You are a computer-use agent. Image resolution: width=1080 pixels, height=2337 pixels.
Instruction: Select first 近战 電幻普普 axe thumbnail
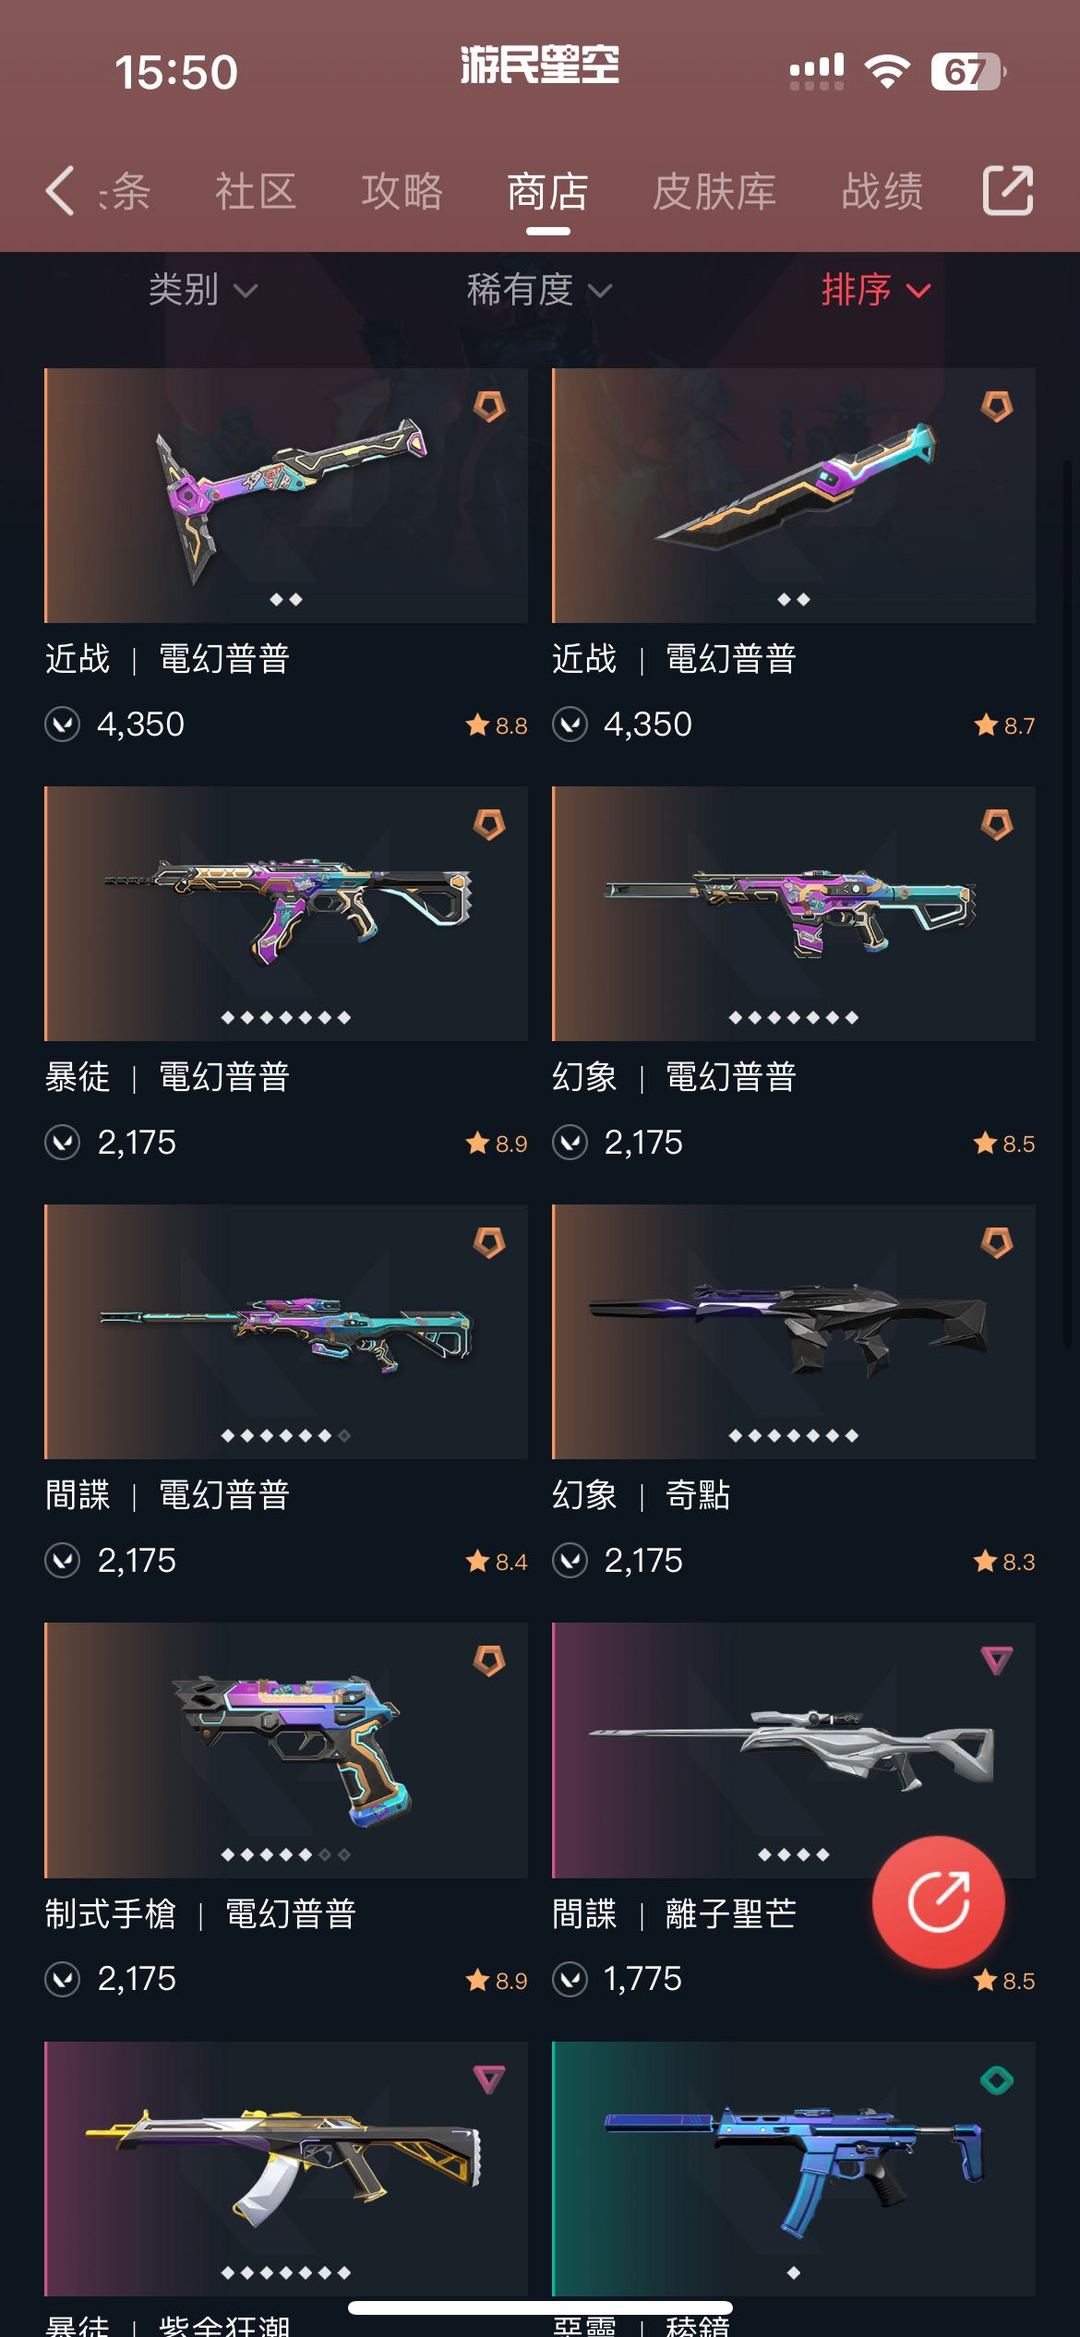pyautogui.click(x=286, y=495)
